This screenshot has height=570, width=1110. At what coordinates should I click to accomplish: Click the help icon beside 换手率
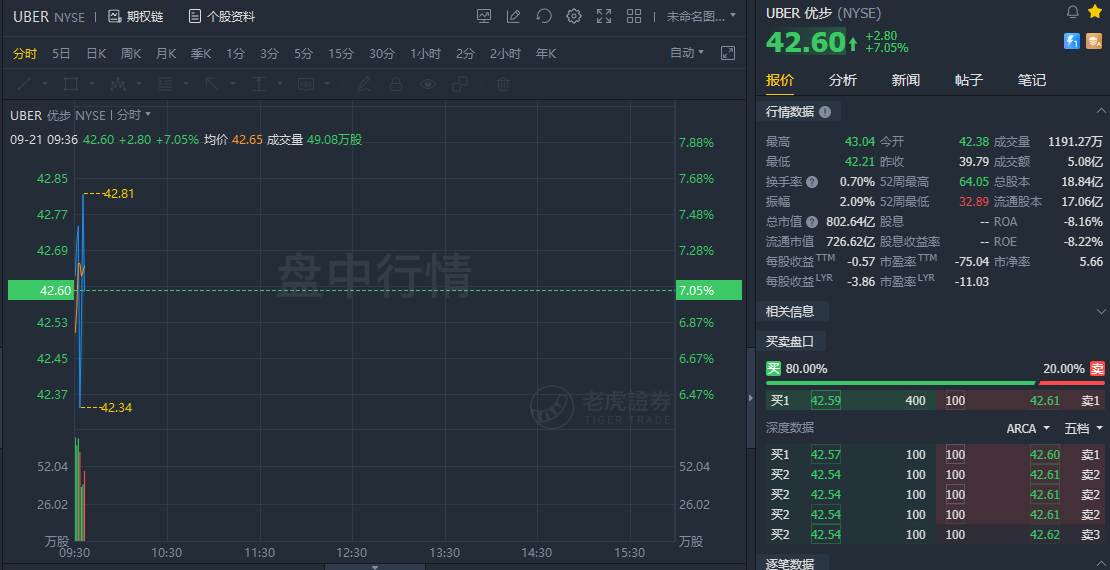(812, 182)
